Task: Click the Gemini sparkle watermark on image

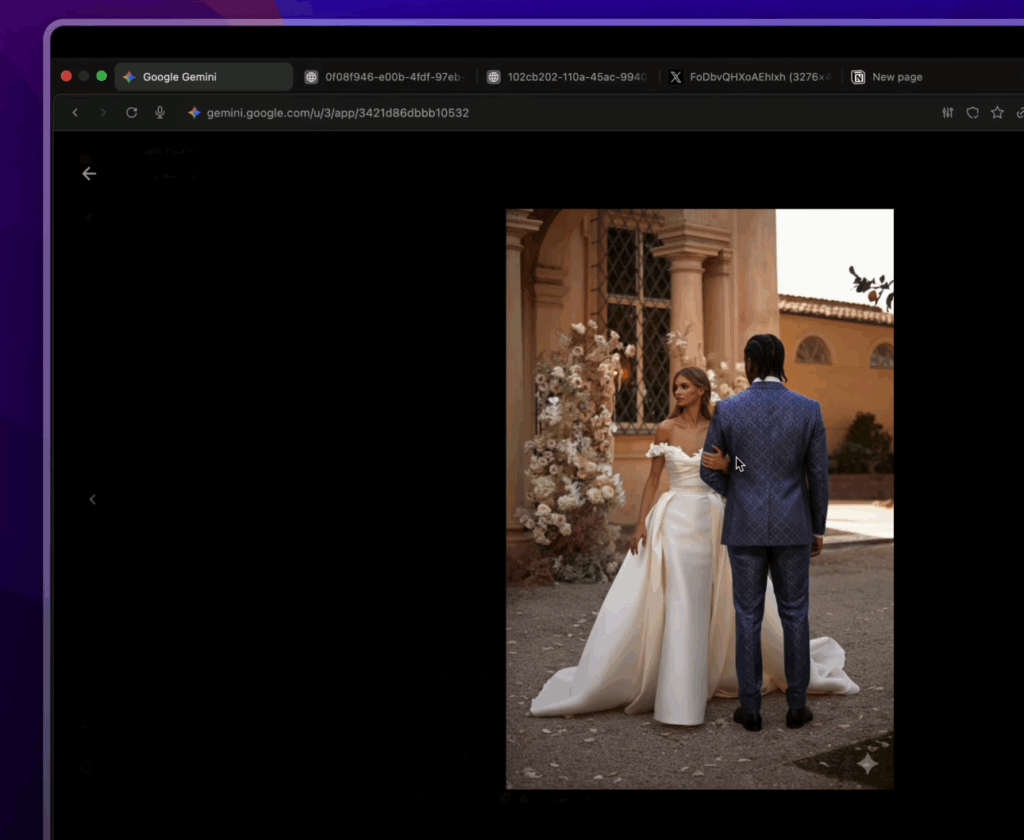Action: coord(867,764)
